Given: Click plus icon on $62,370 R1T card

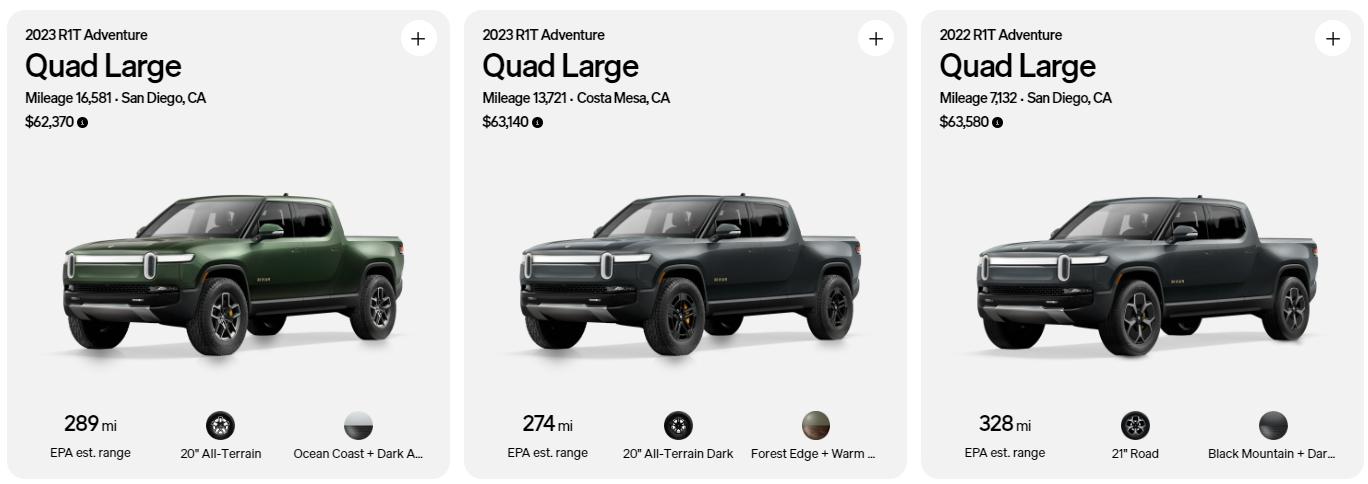Looking at the screenshot, I should [x=418, y=39].
